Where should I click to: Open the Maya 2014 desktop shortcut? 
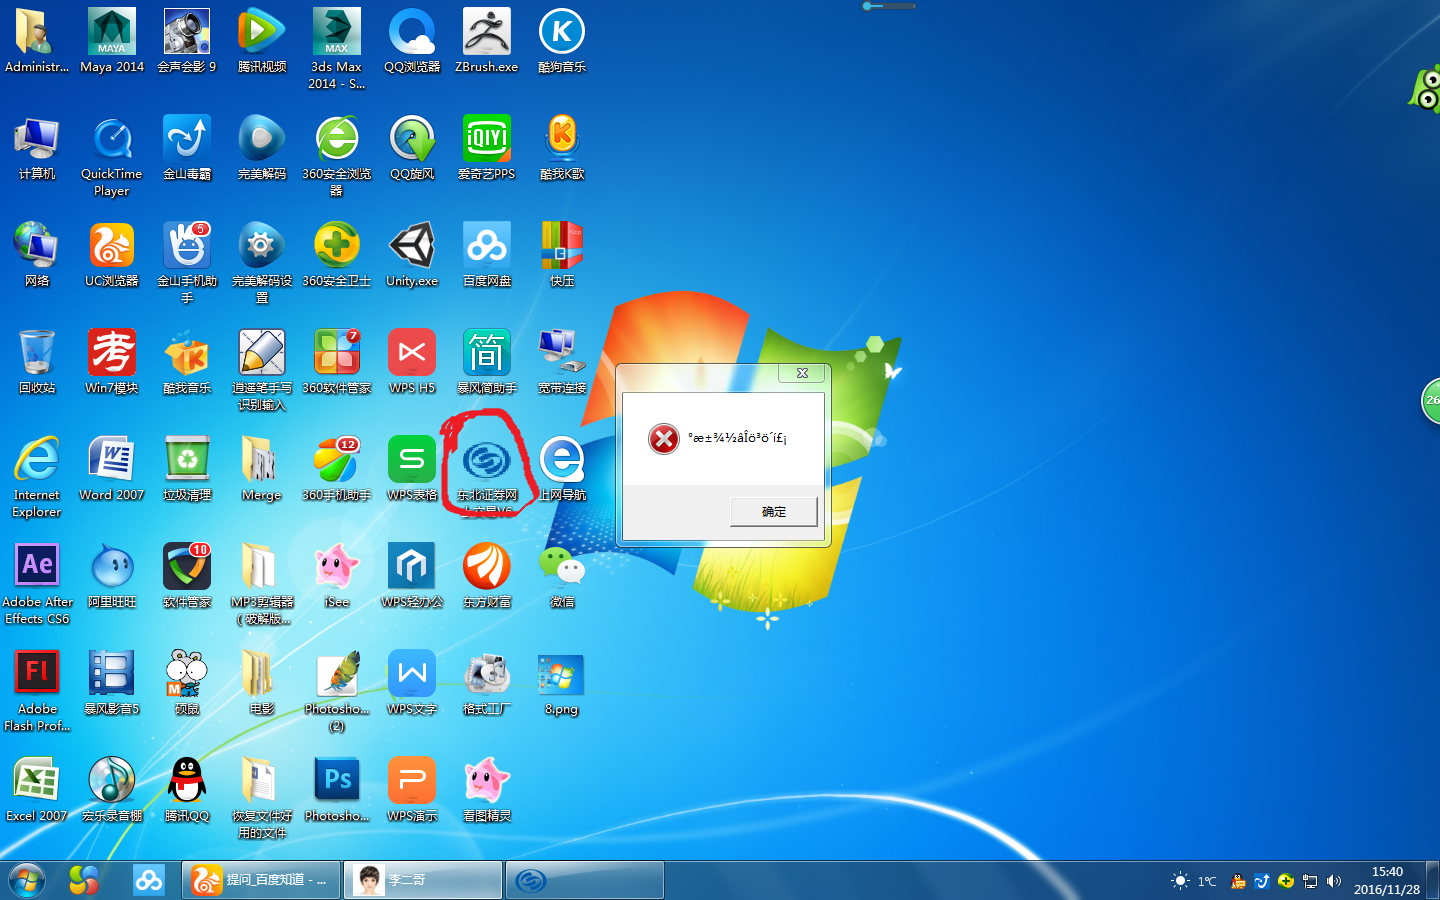click(x=111, y=35)
